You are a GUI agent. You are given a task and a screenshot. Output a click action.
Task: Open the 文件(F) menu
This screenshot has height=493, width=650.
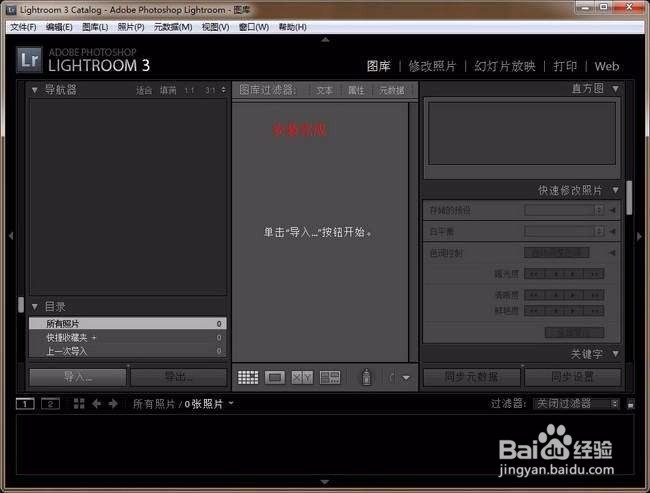click(x=23, y=27)
